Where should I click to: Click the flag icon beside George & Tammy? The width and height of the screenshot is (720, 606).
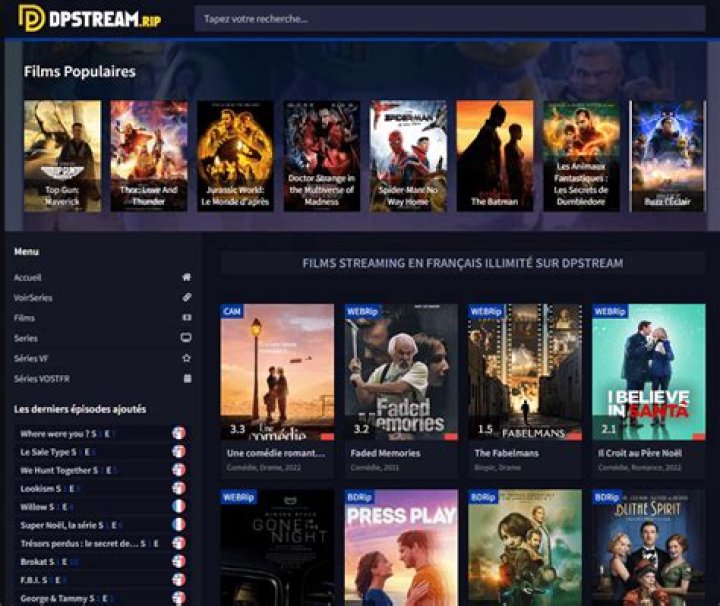179,598
